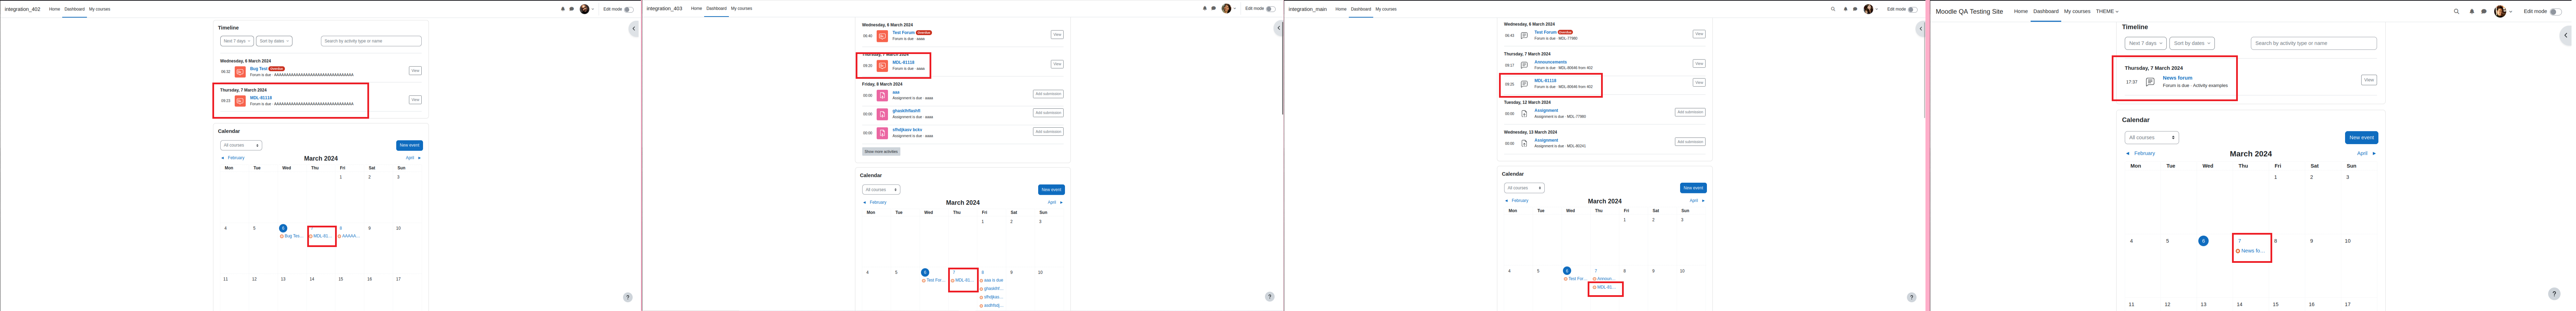Open help question-mark button in integration_402 window

tap(628, 297)
